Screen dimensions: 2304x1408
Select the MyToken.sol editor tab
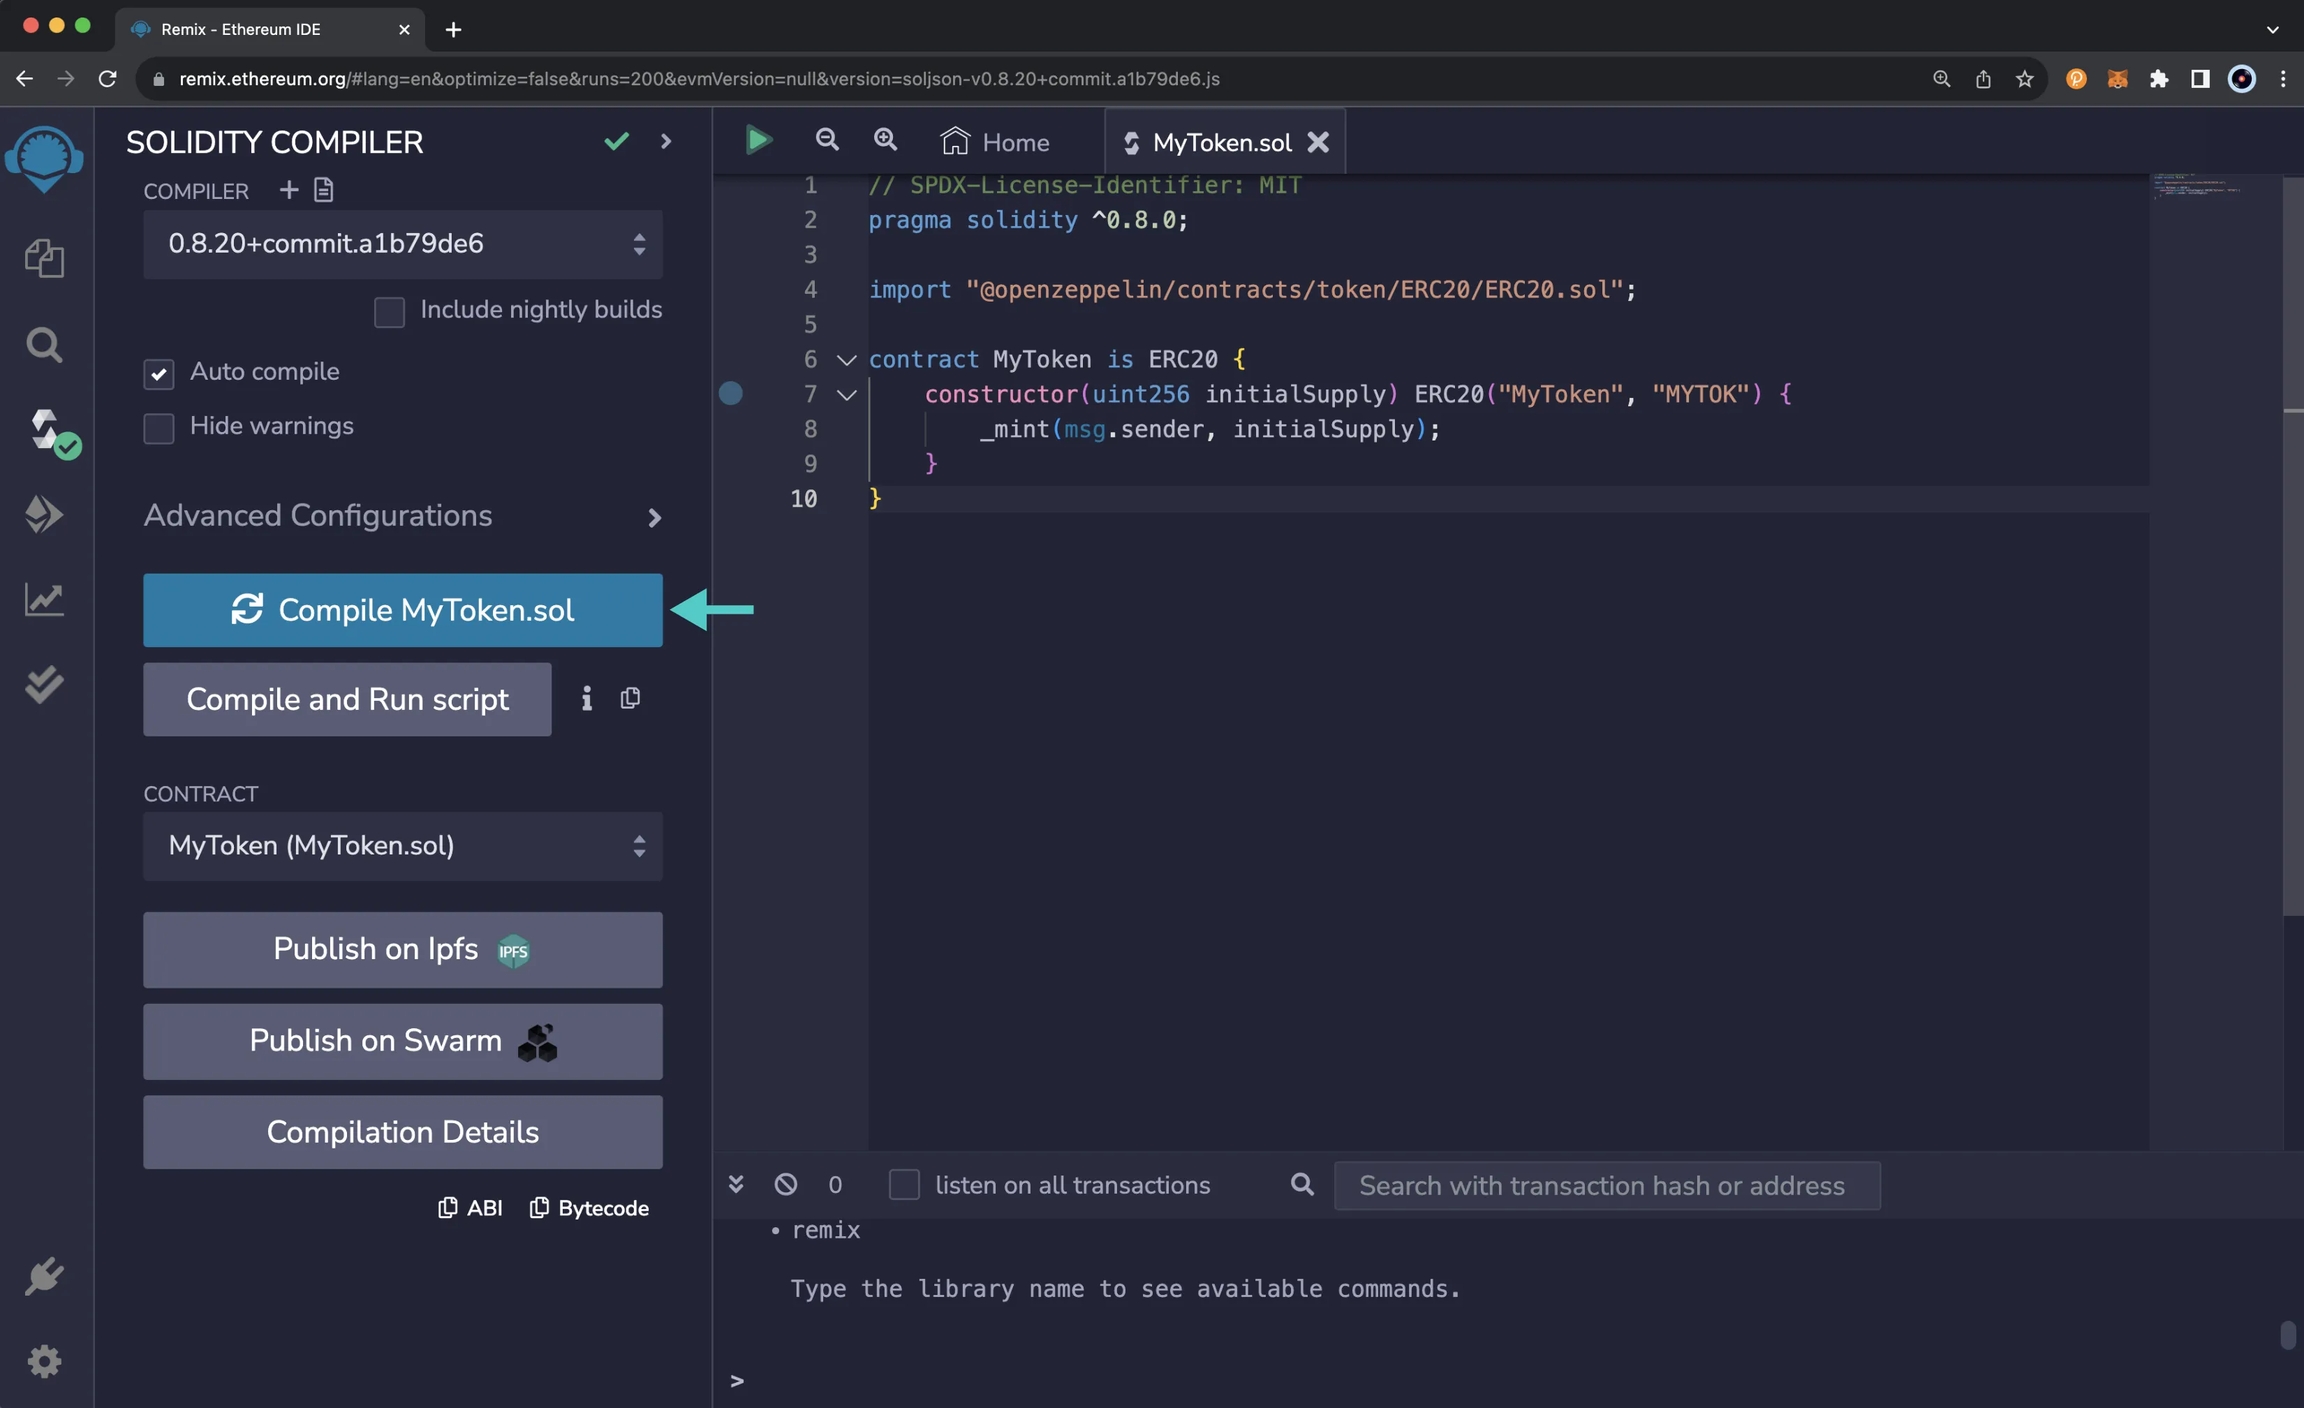click(1220, 143)
